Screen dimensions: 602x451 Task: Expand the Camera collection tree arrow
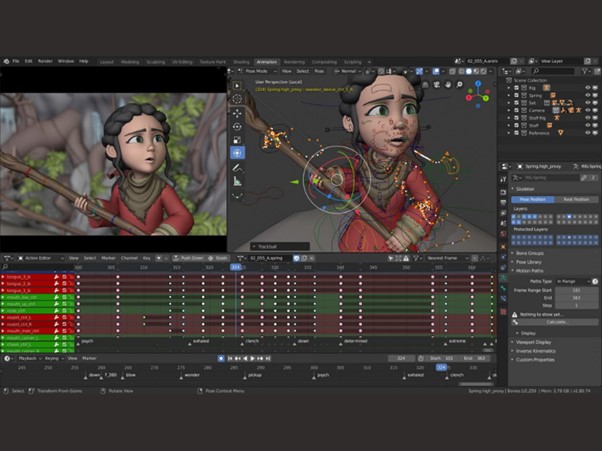click(x=509, y=110)
